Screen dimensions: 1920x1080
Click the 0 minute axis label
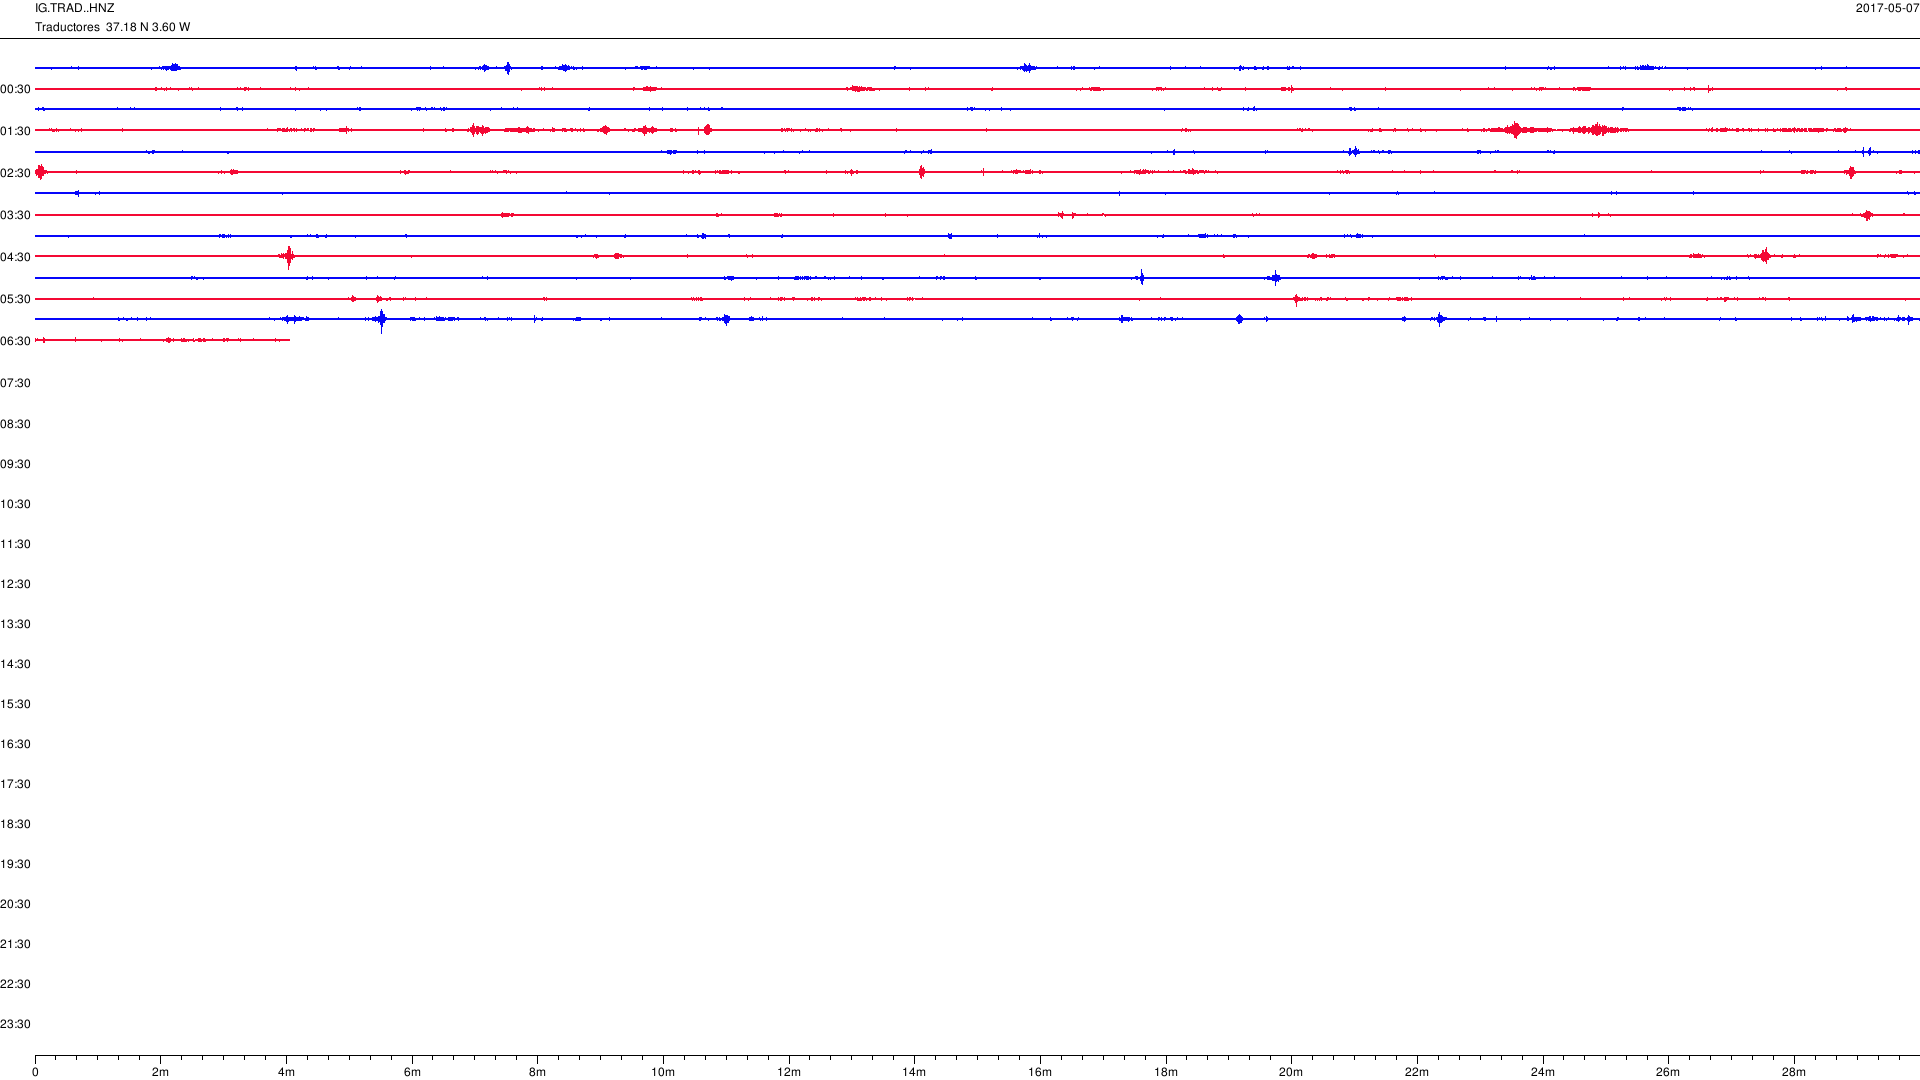coord(35,1072)
